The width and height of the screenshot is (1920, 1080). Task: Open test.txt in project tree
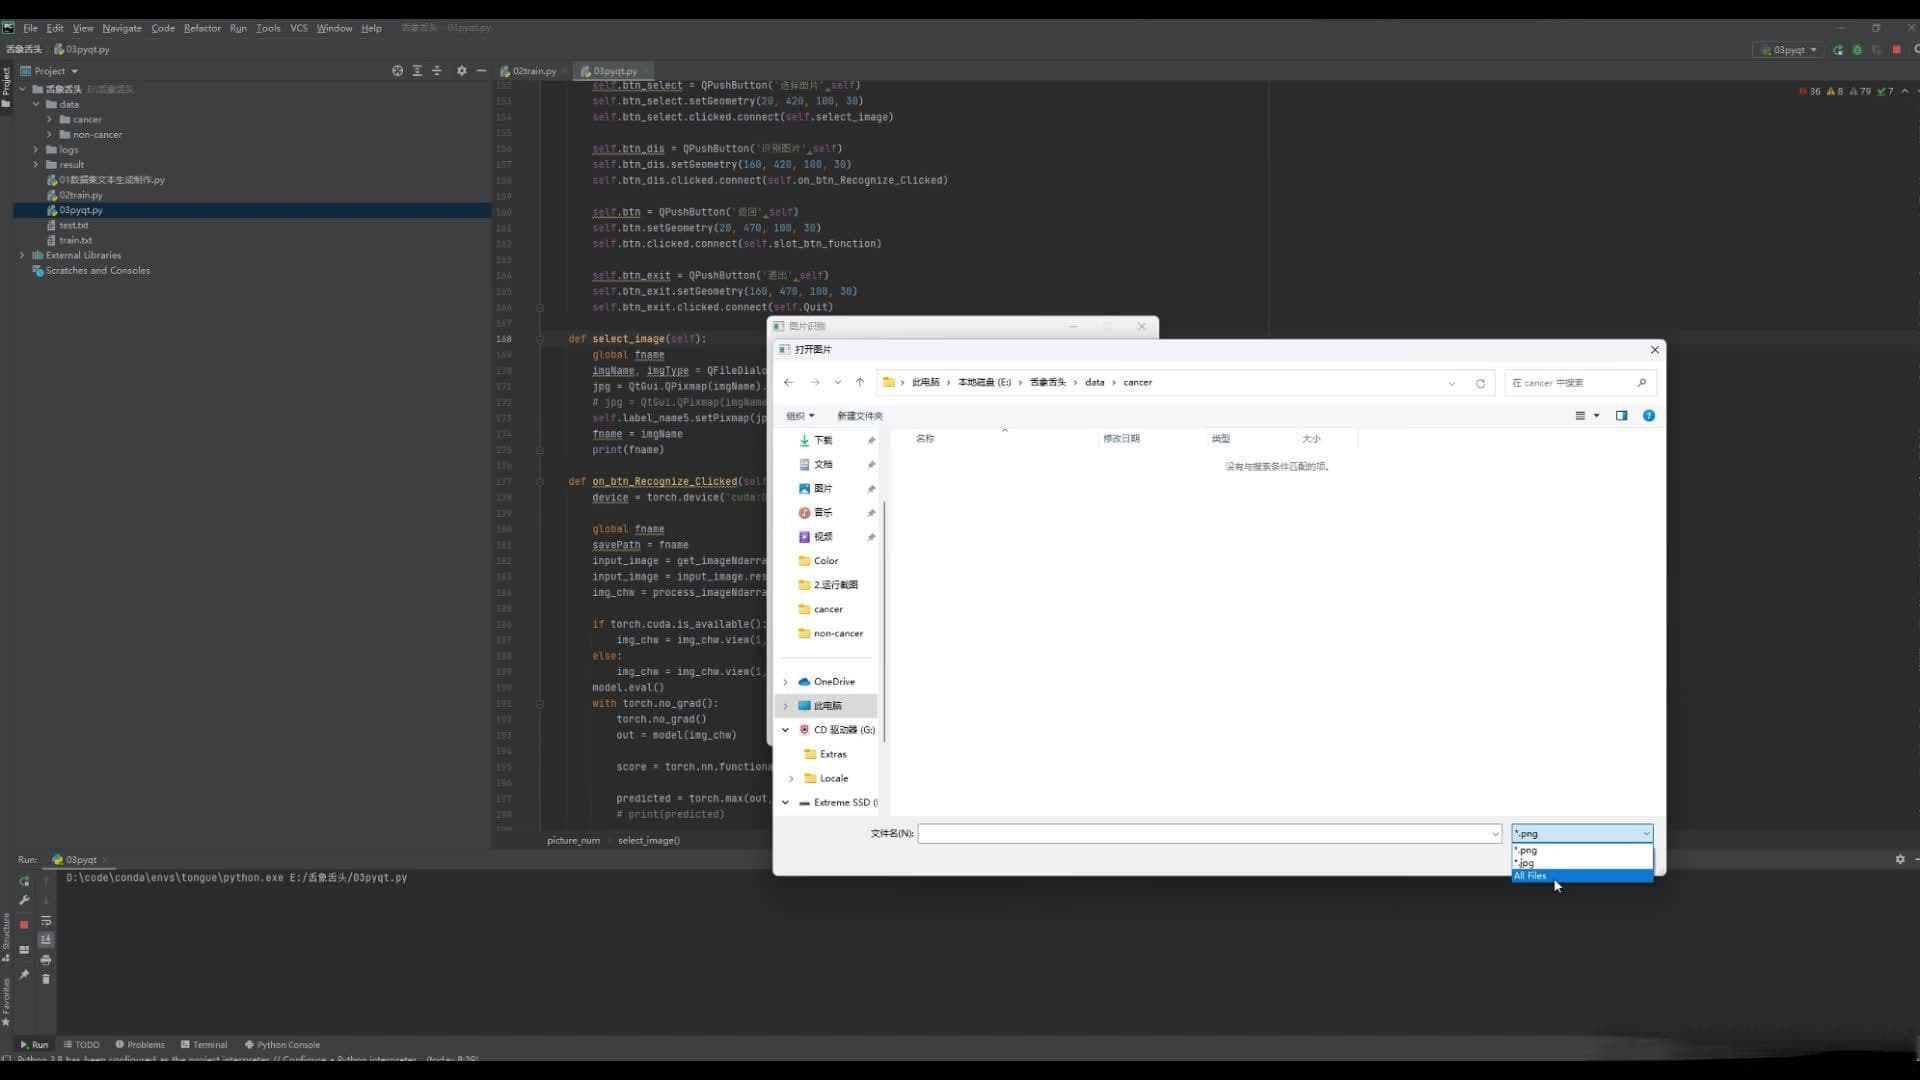tap(73, 225)
